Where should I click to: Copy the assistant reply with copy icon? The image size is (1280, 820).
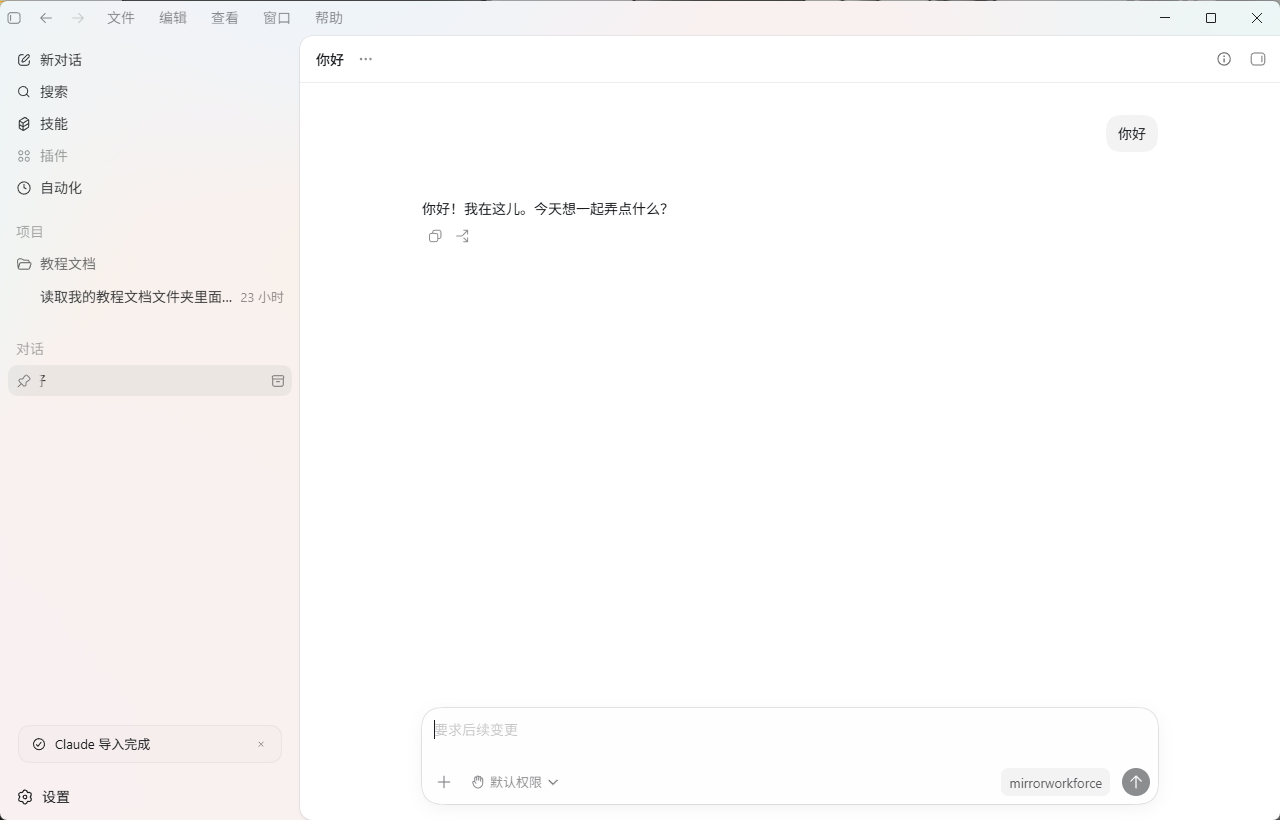point(435,236)
